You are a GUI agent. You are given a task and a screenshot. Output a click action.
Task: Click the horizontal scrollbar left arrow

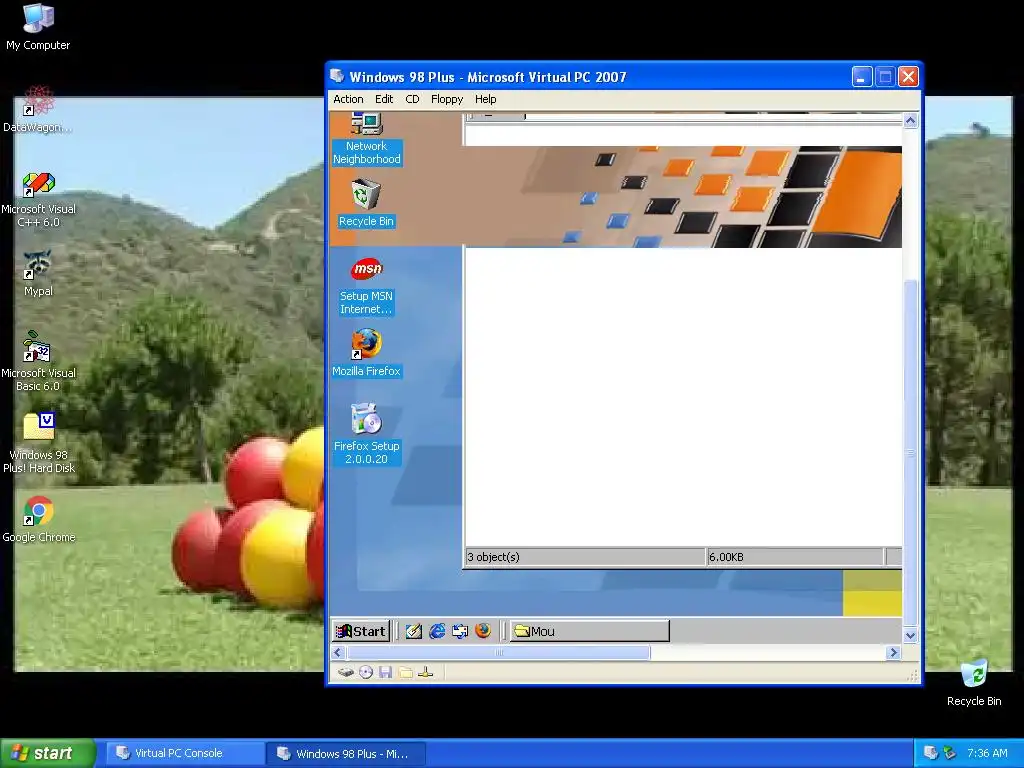(338, 652)
